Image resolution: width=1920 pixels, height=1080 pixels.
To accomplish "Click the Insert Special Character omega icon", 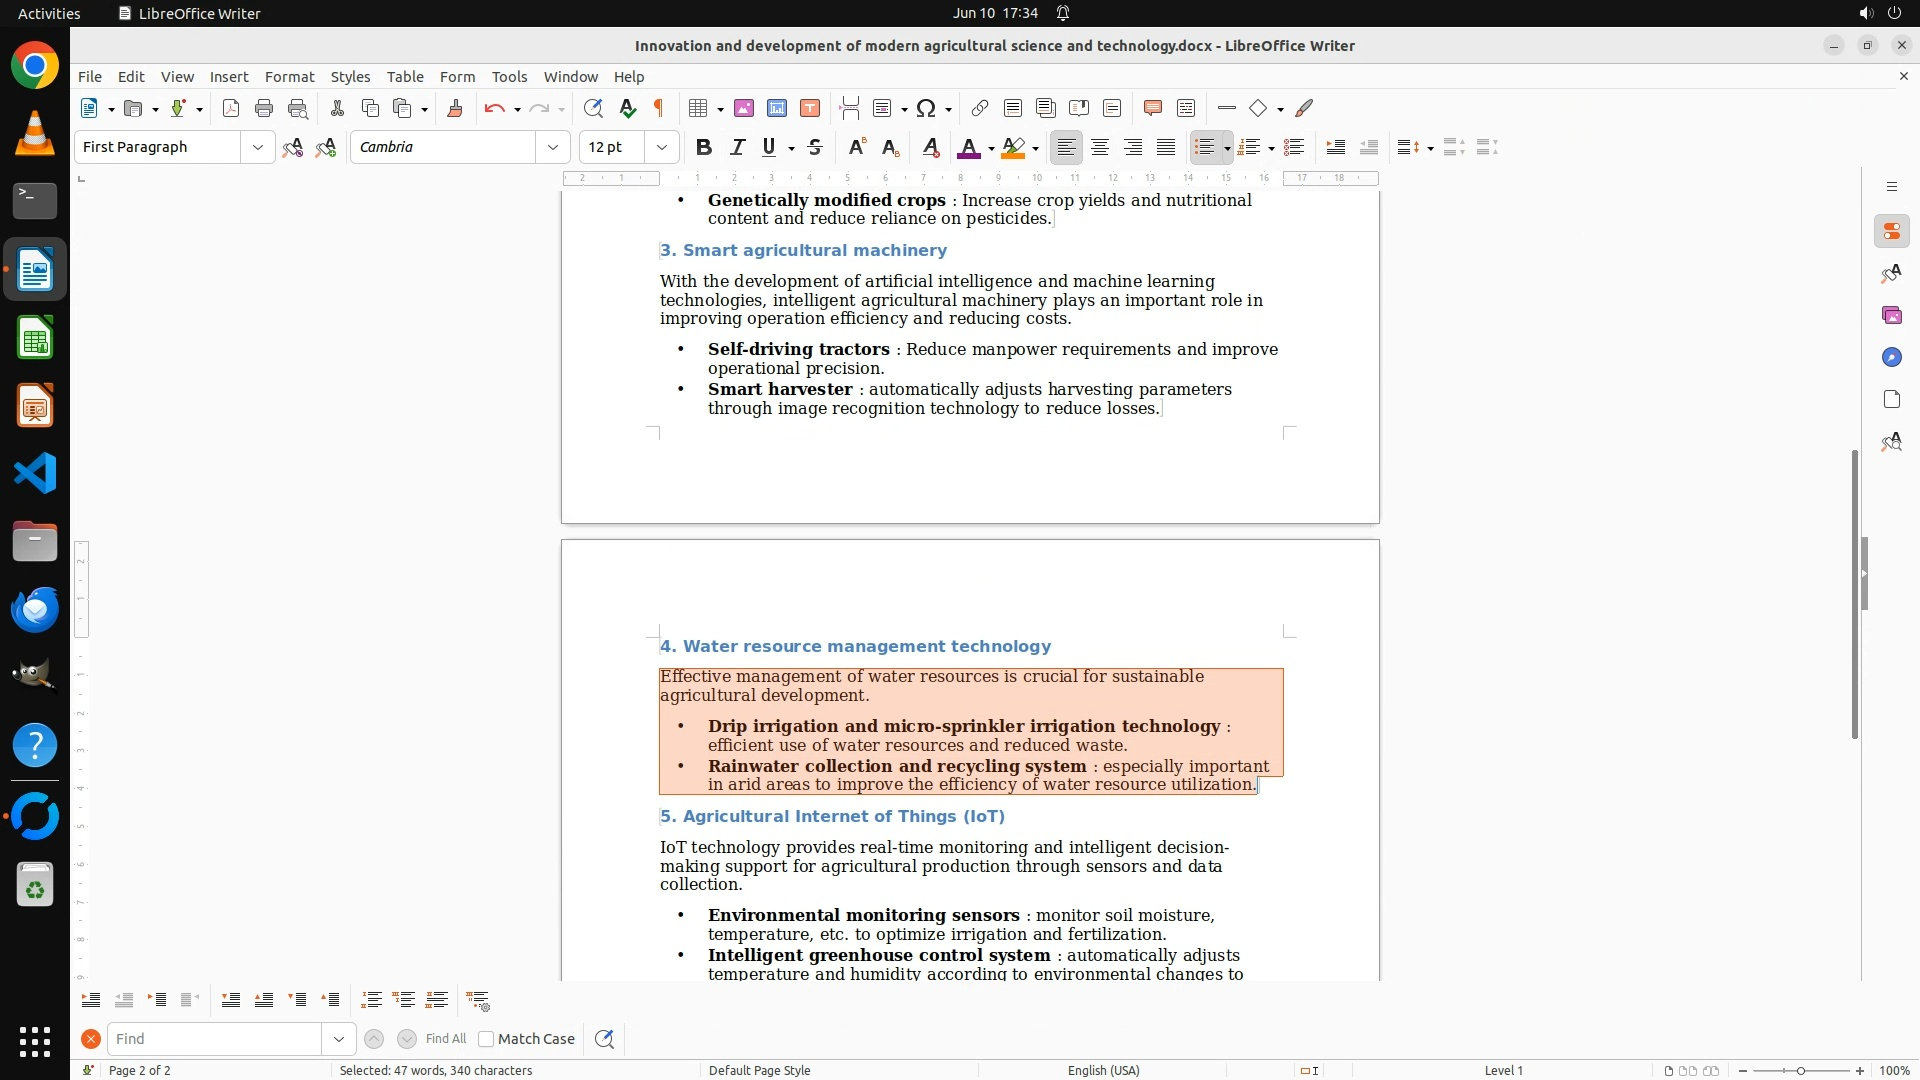I will coord(926,108).
